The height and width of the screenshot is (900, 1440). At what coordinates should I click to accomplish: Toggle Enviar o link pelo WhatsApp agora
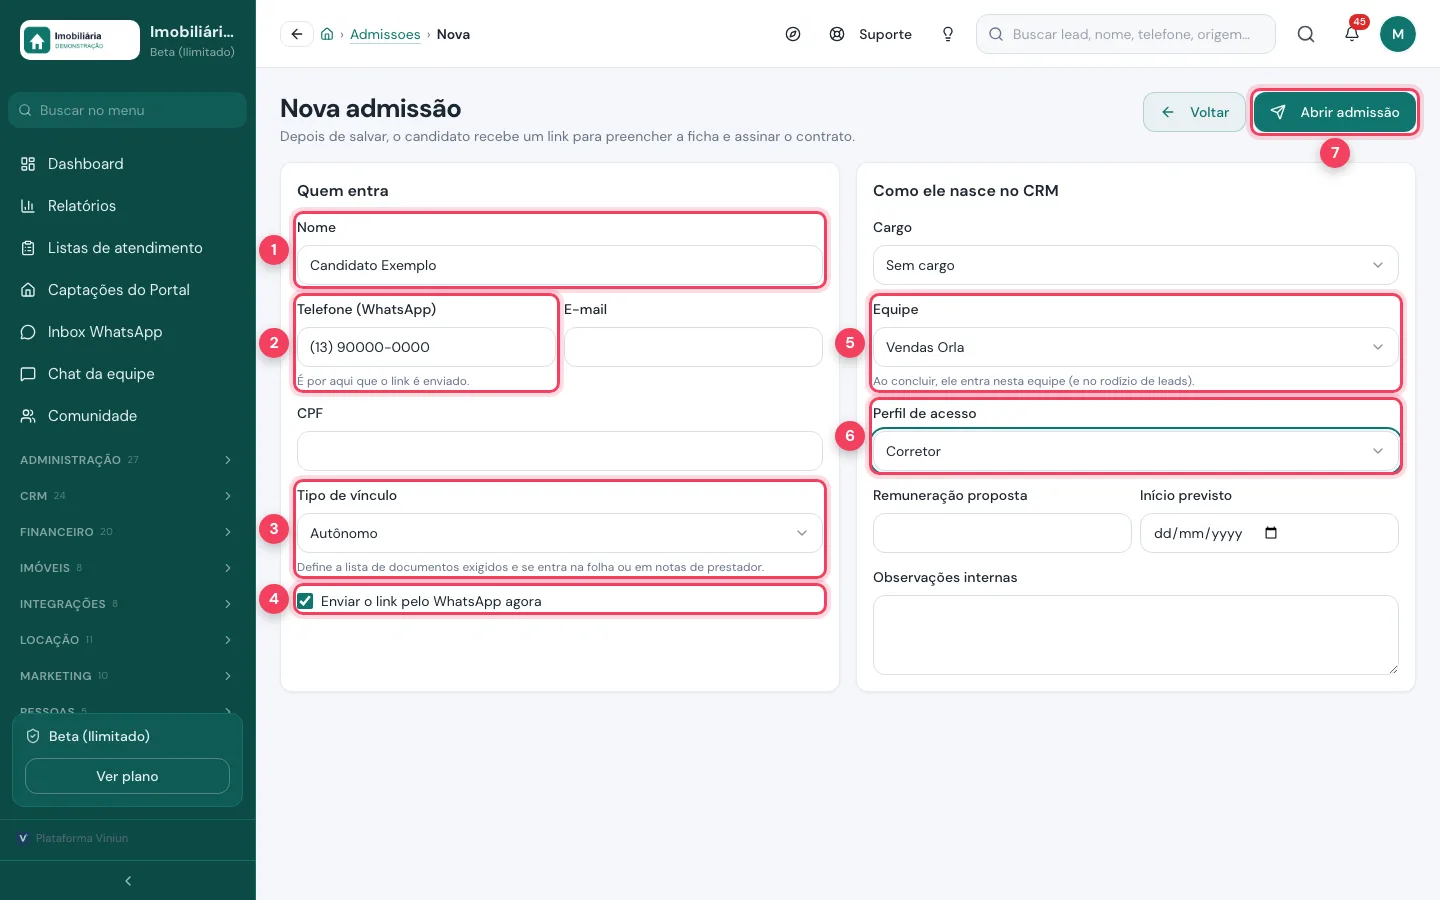(306, 601)
